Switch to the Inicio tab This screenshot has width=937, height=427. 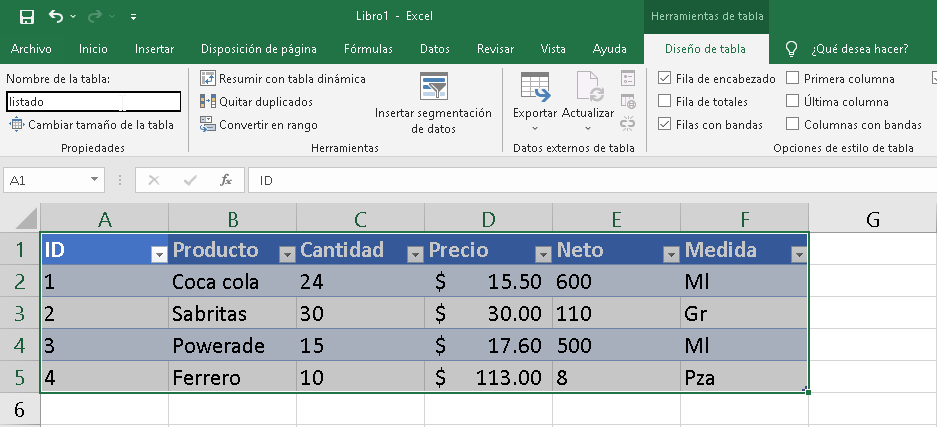[x=93, y=49]
